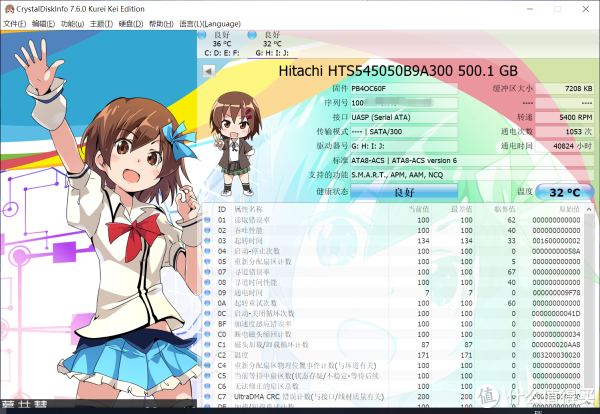Click the status icon for attribute 0C

pyautogui.click(x=207, y=313)
